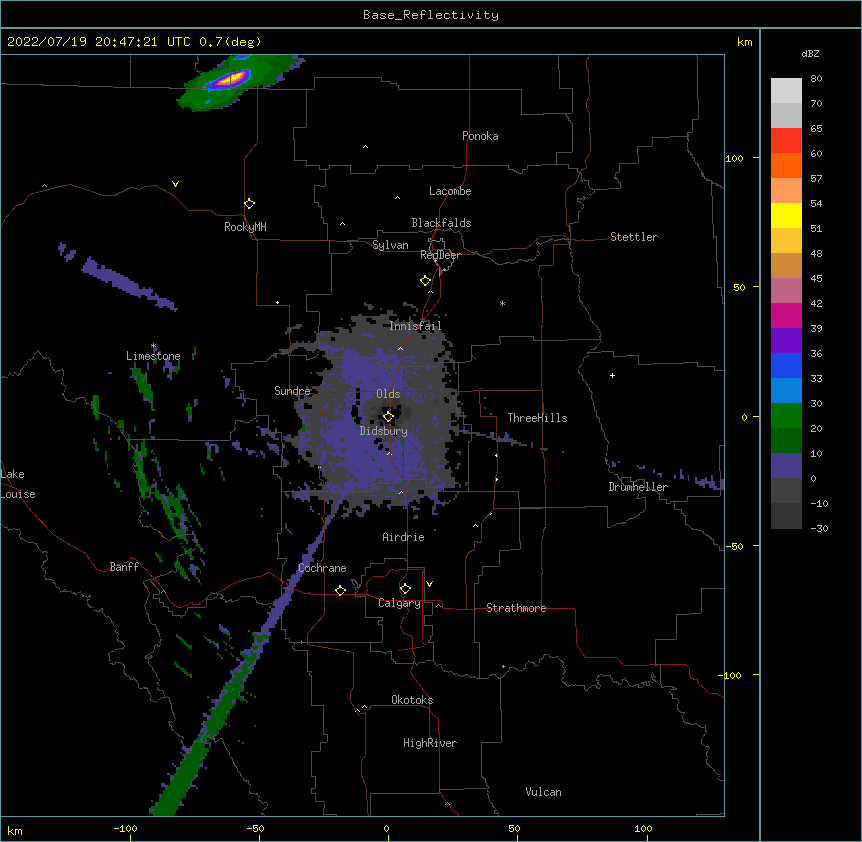The width and height of the screenshot is (862, 842).
Task: Select the radar site diamond between Olds and Didsbury
Action: pos(388,417)
